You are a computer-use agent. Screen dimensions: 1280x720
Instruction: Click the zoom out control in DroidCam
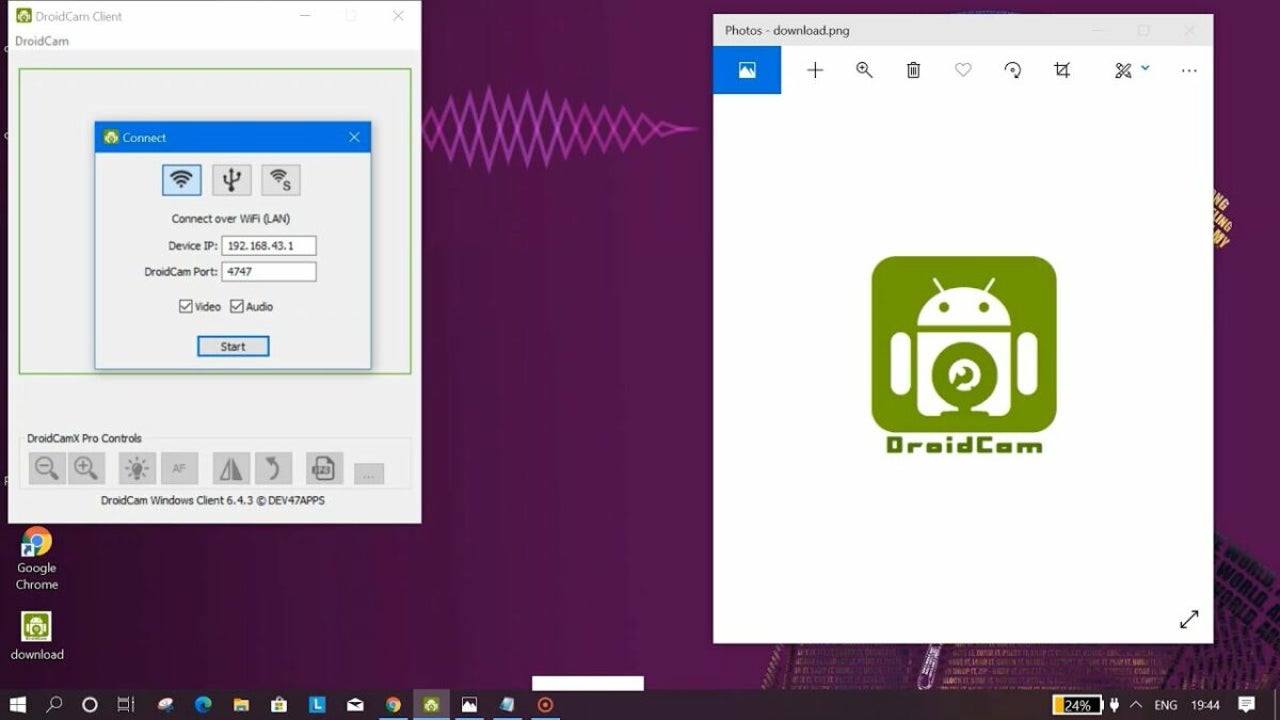point(46,468)
